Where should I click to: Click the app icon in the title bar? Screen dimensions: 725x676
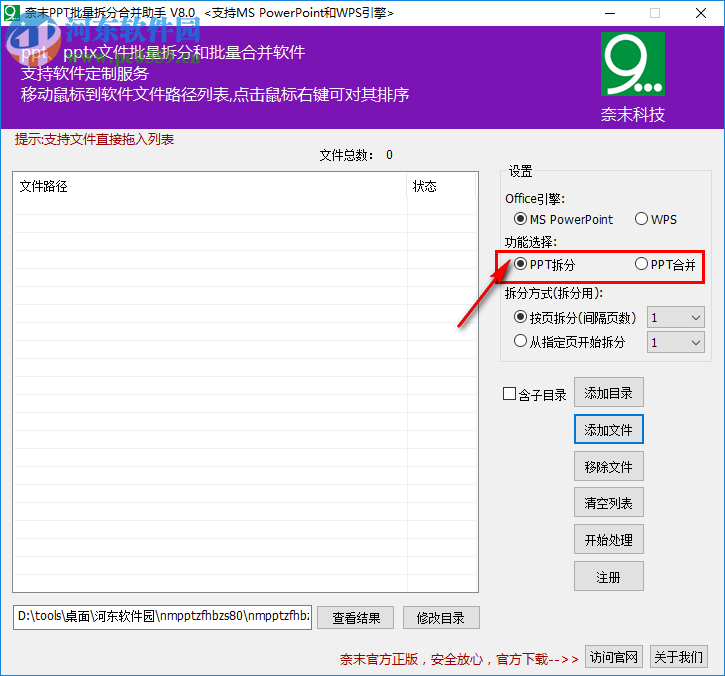(11, 12)
